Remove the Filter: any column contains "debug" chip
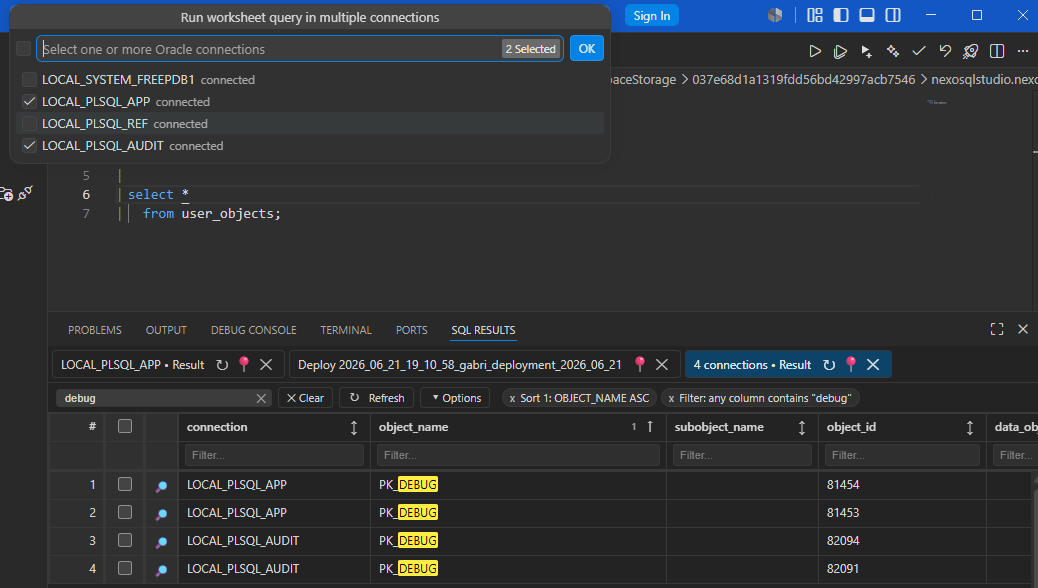This screenshot has width=1038, height=588. [x=671, y=399]
